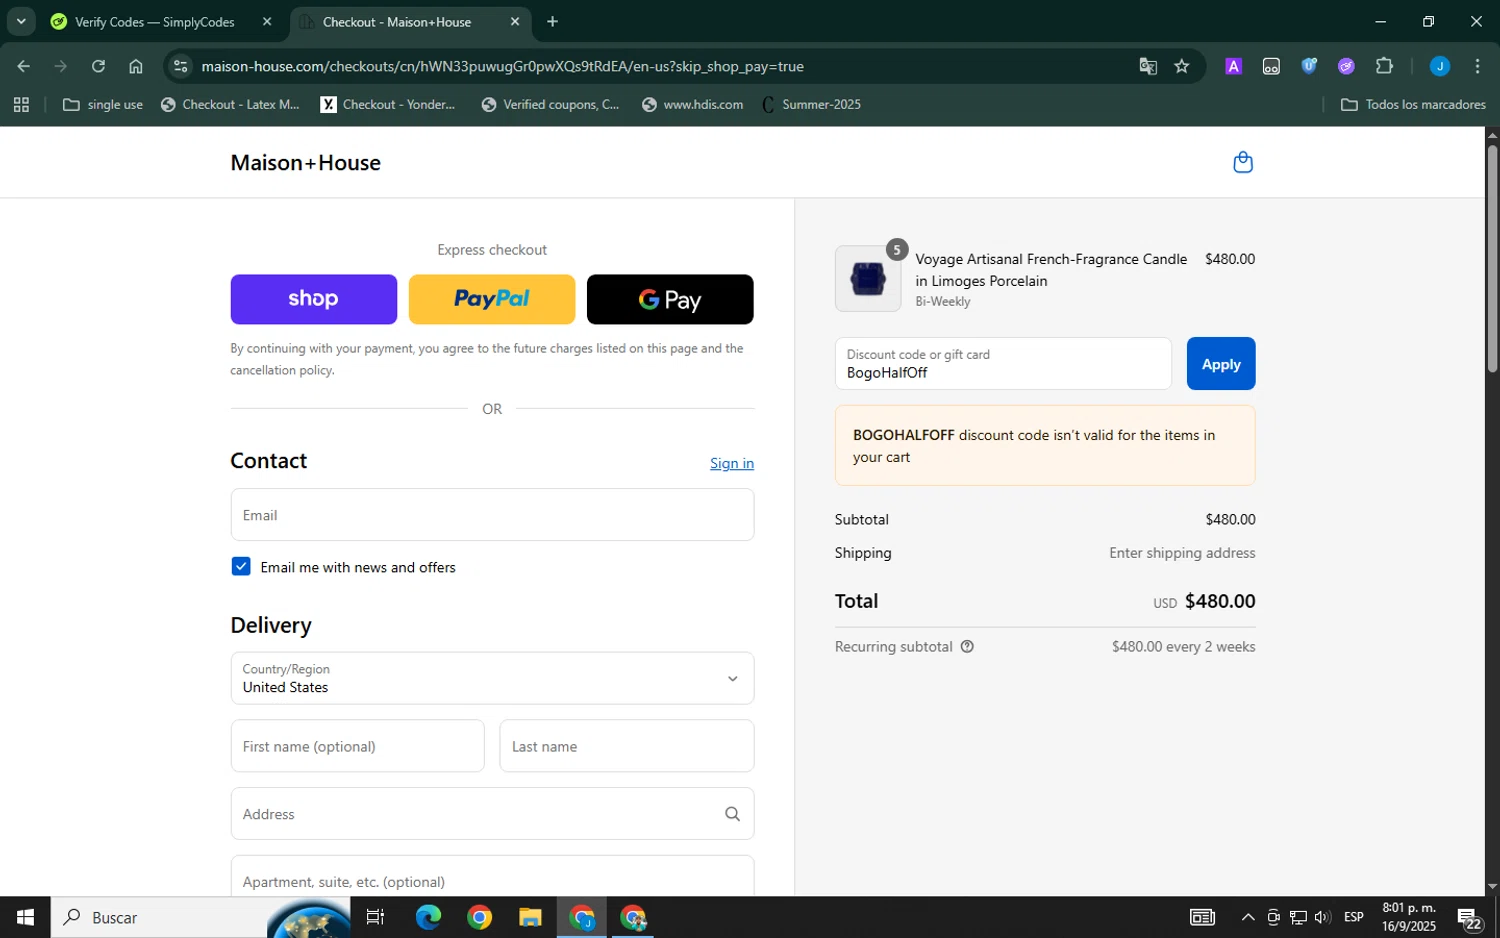1500x938 pixels.
Task: Click the volume speaker icon in tray
Action: [1323, 918]
